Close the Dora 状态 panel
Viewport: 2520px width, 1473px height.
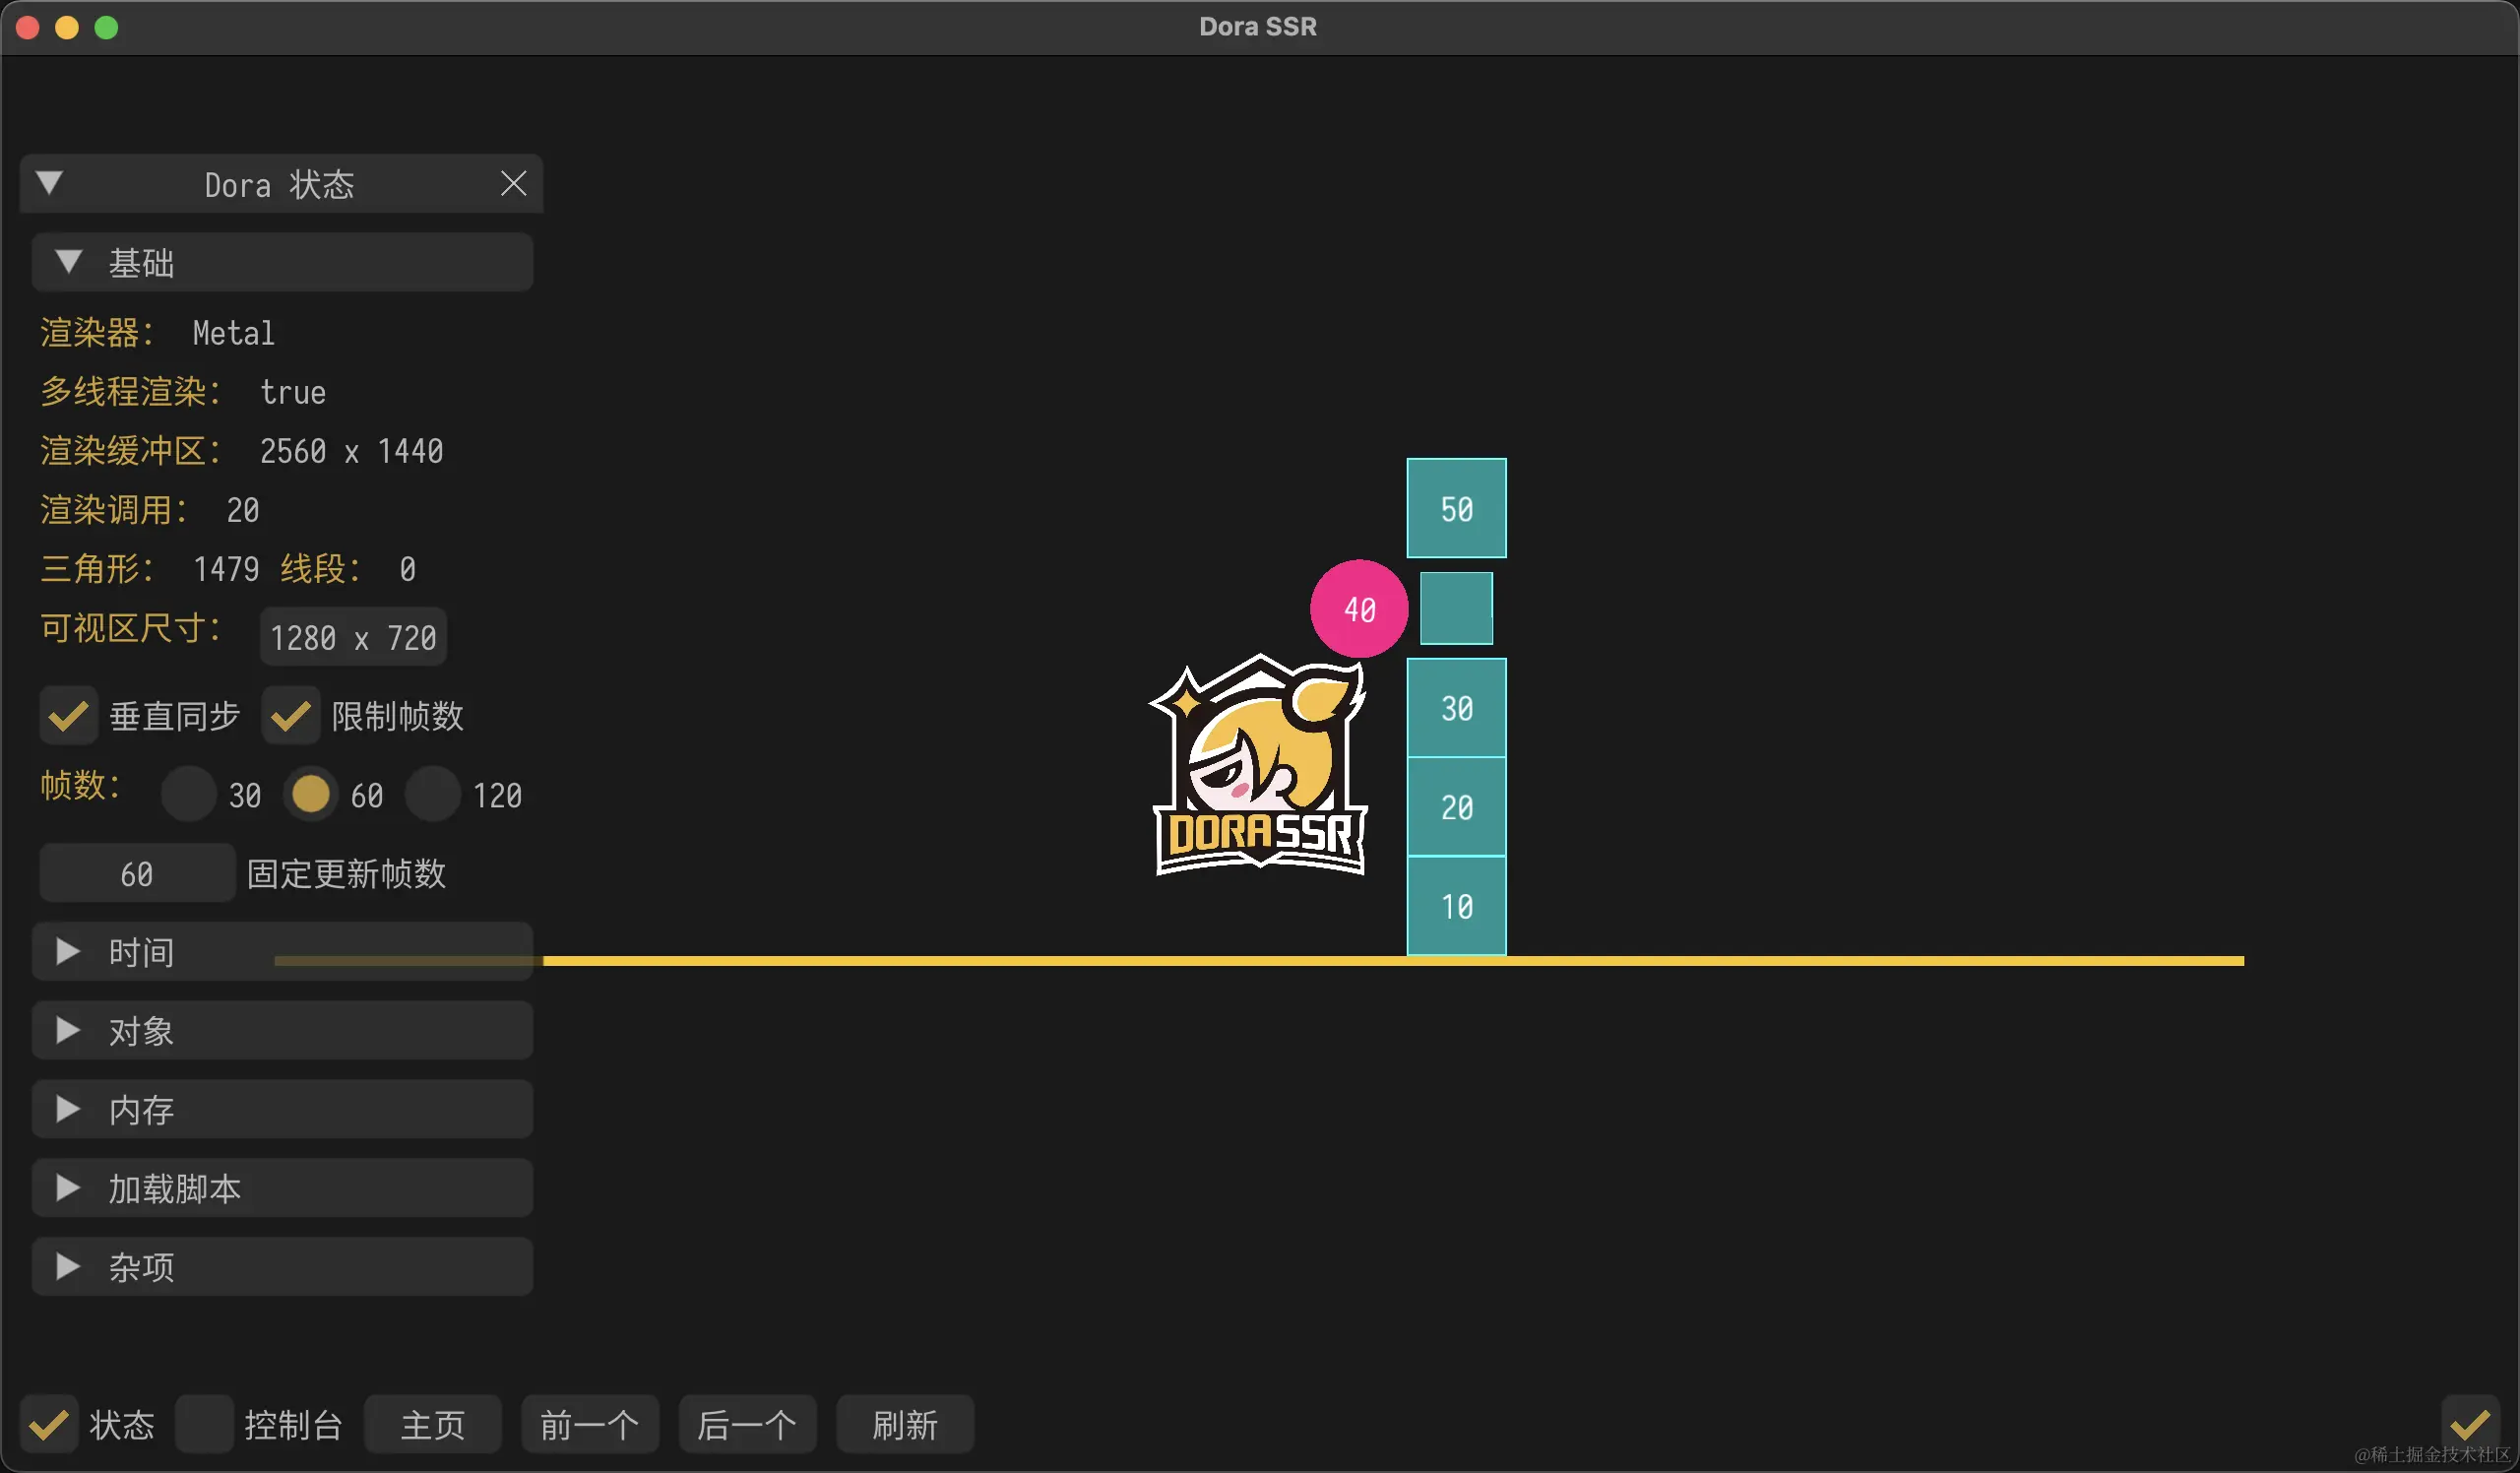tap(513, 183)
